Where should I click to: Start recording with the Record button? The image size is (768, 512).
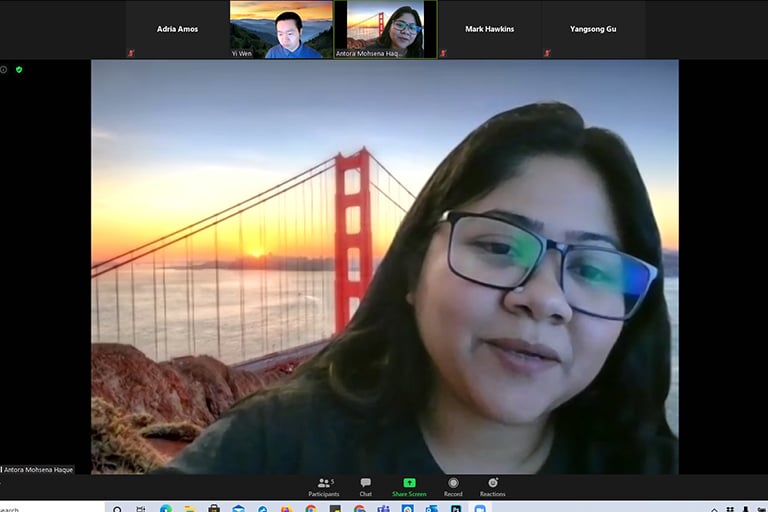453,486
